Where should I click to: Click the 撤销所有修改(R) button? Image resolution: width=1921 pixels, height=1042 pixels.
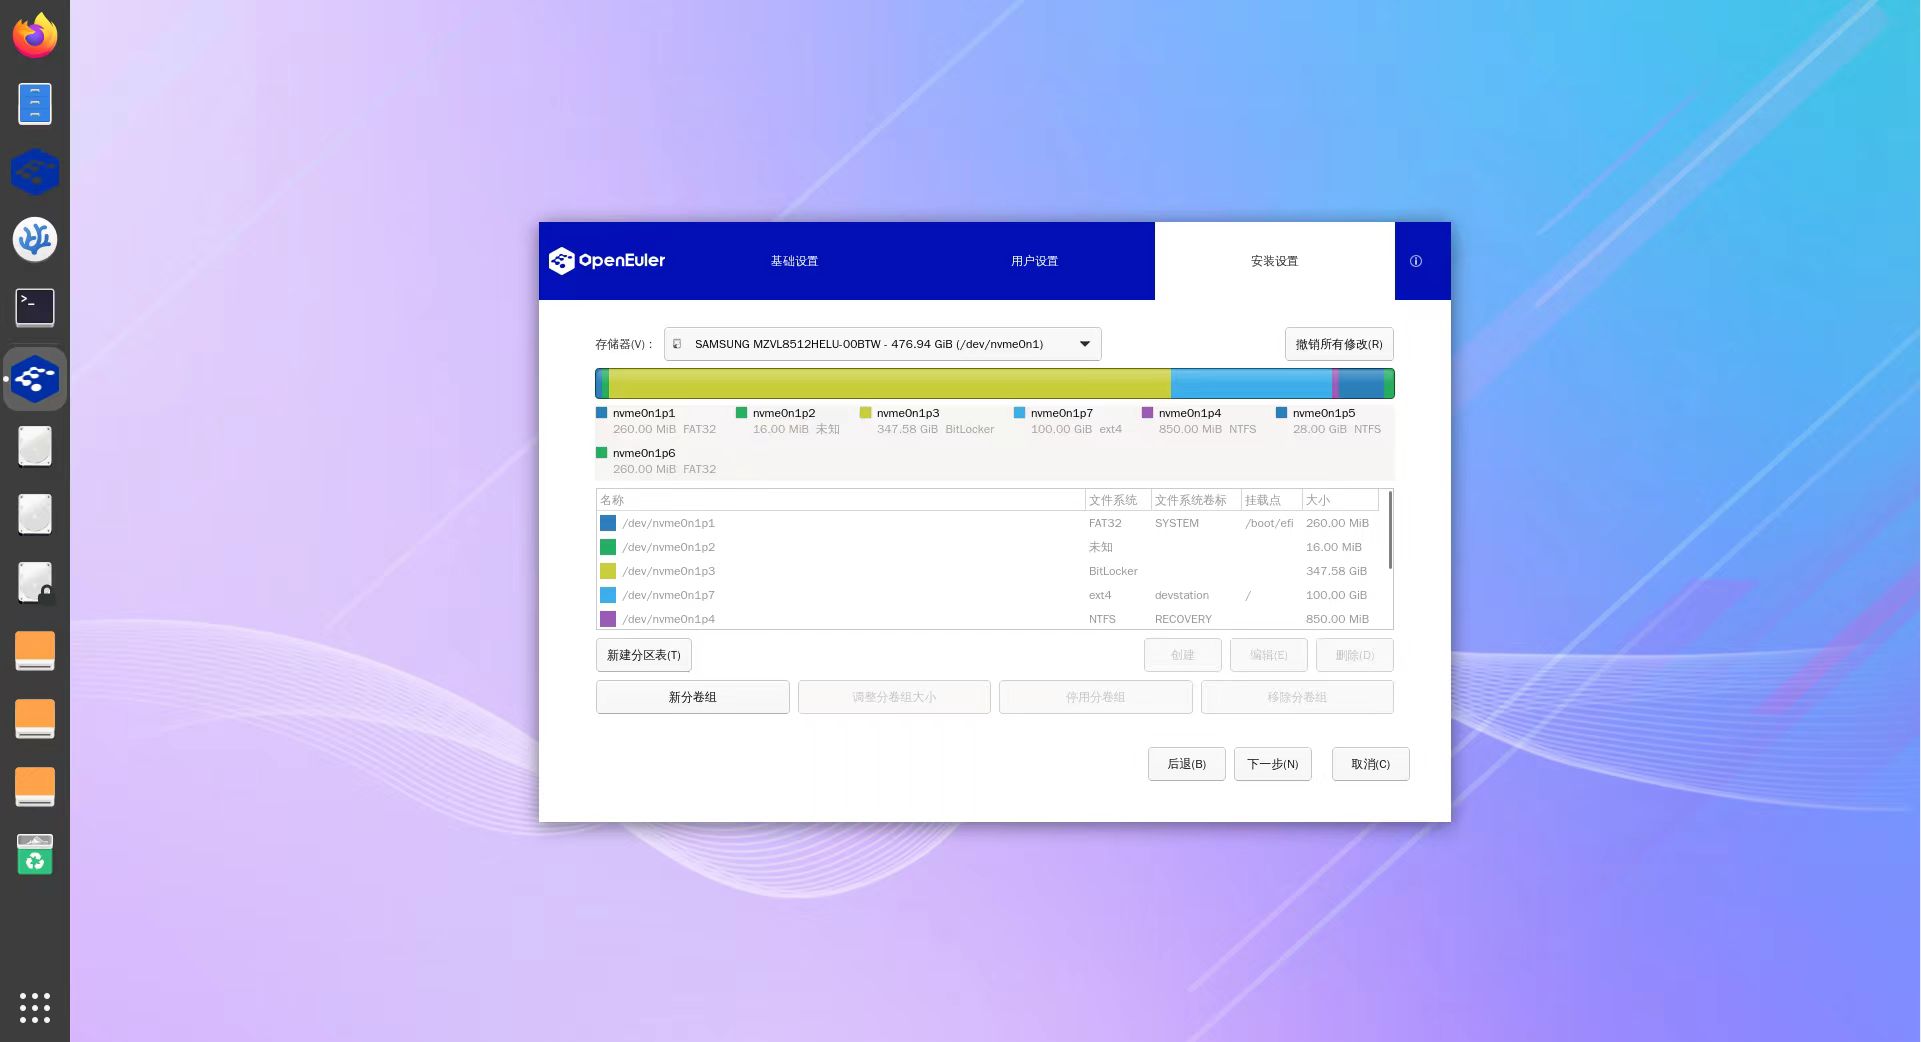pyautogui.click(x=1339, y=344)
